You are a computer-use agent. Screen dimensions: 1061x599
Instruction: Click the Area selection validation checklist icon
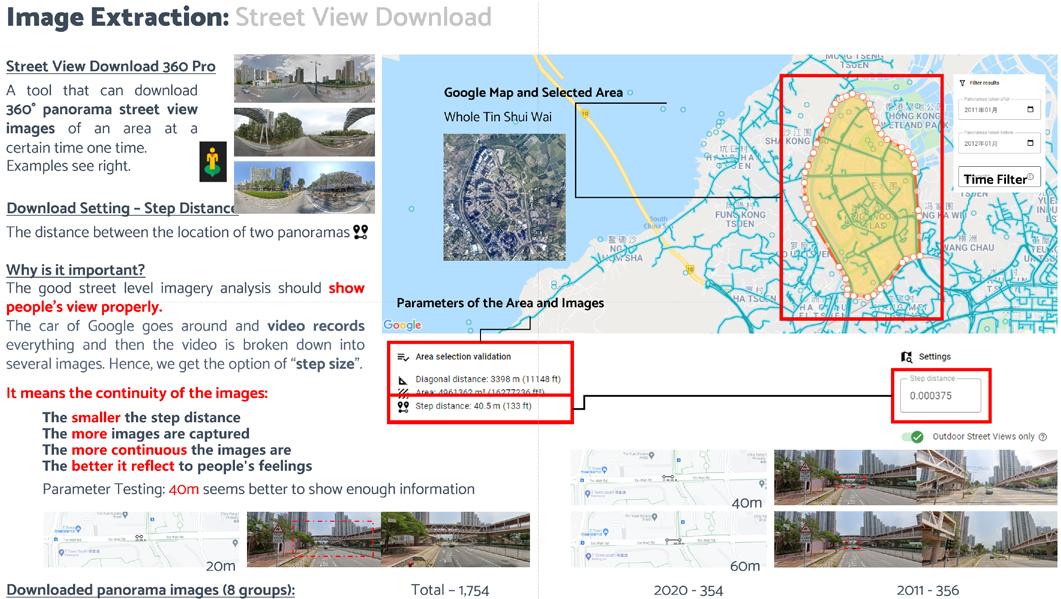(403, 357)
